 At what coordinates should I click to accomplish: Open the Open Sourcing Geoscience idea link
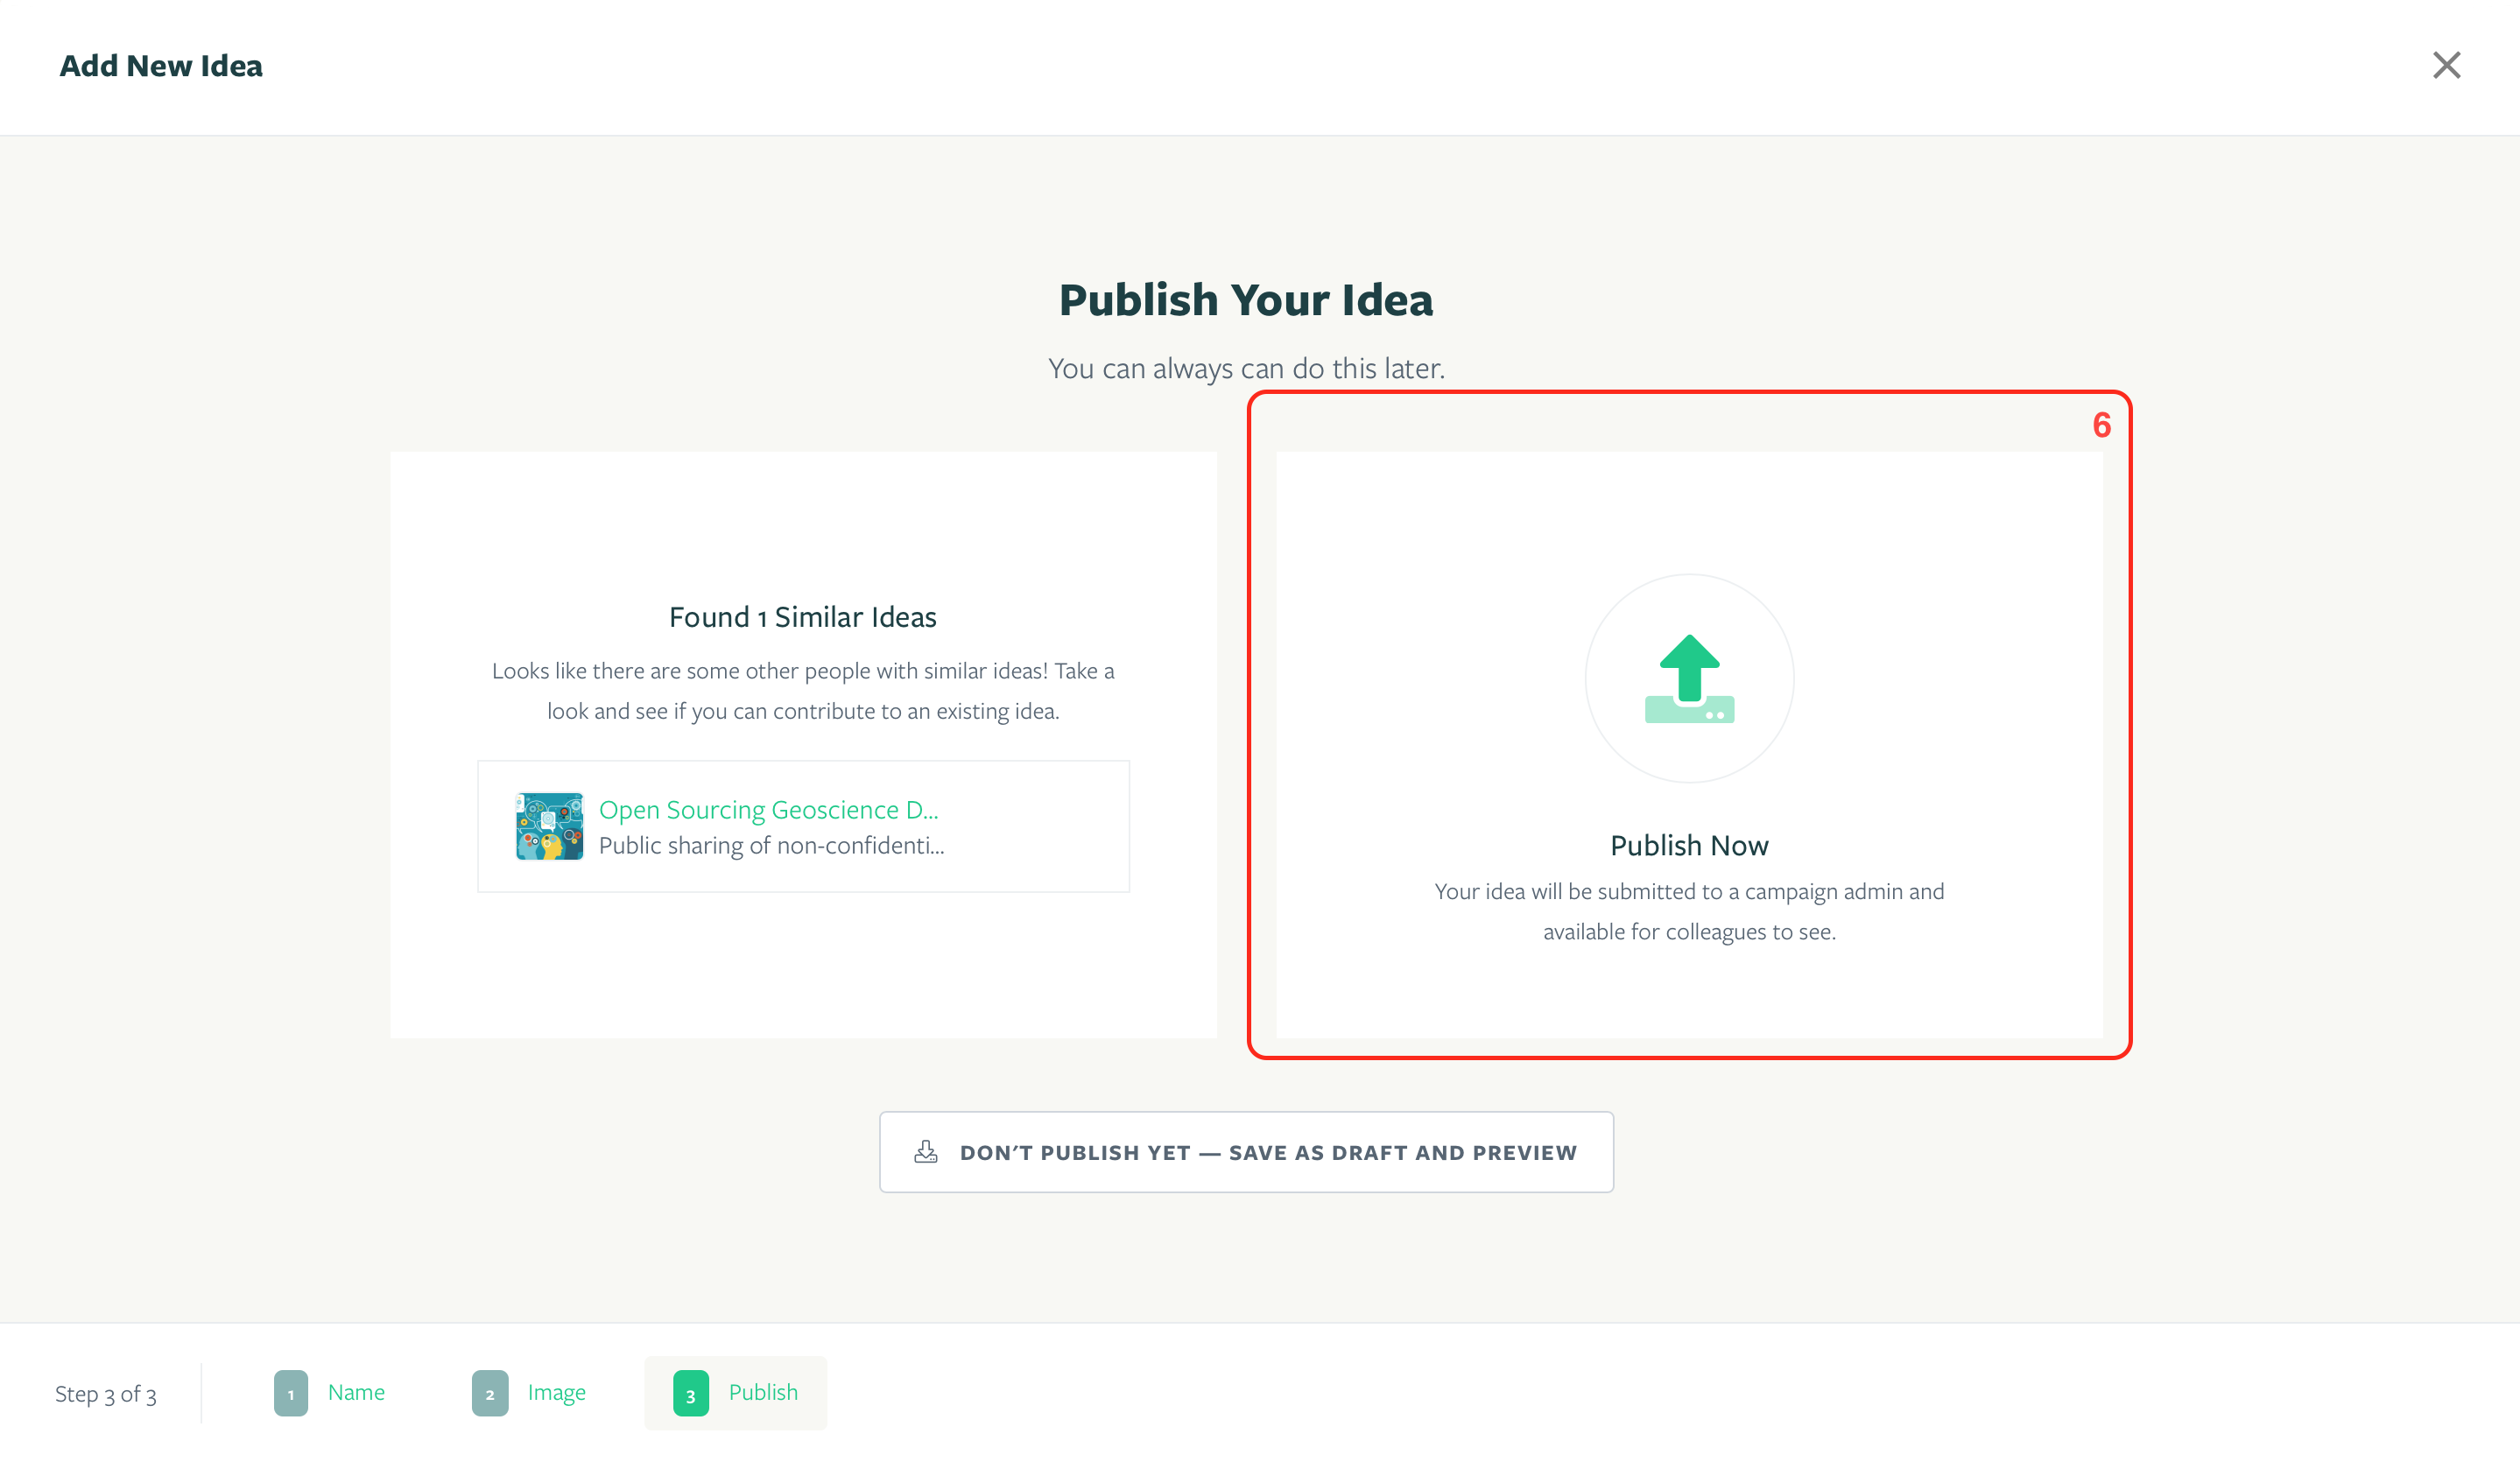[x=768, y=809]
